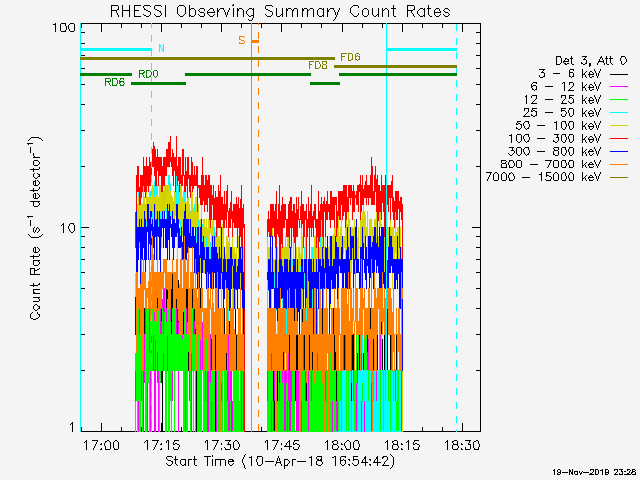
Task: Click the dashed cyan vertical line near 18:28
Action: coord(456,227)
